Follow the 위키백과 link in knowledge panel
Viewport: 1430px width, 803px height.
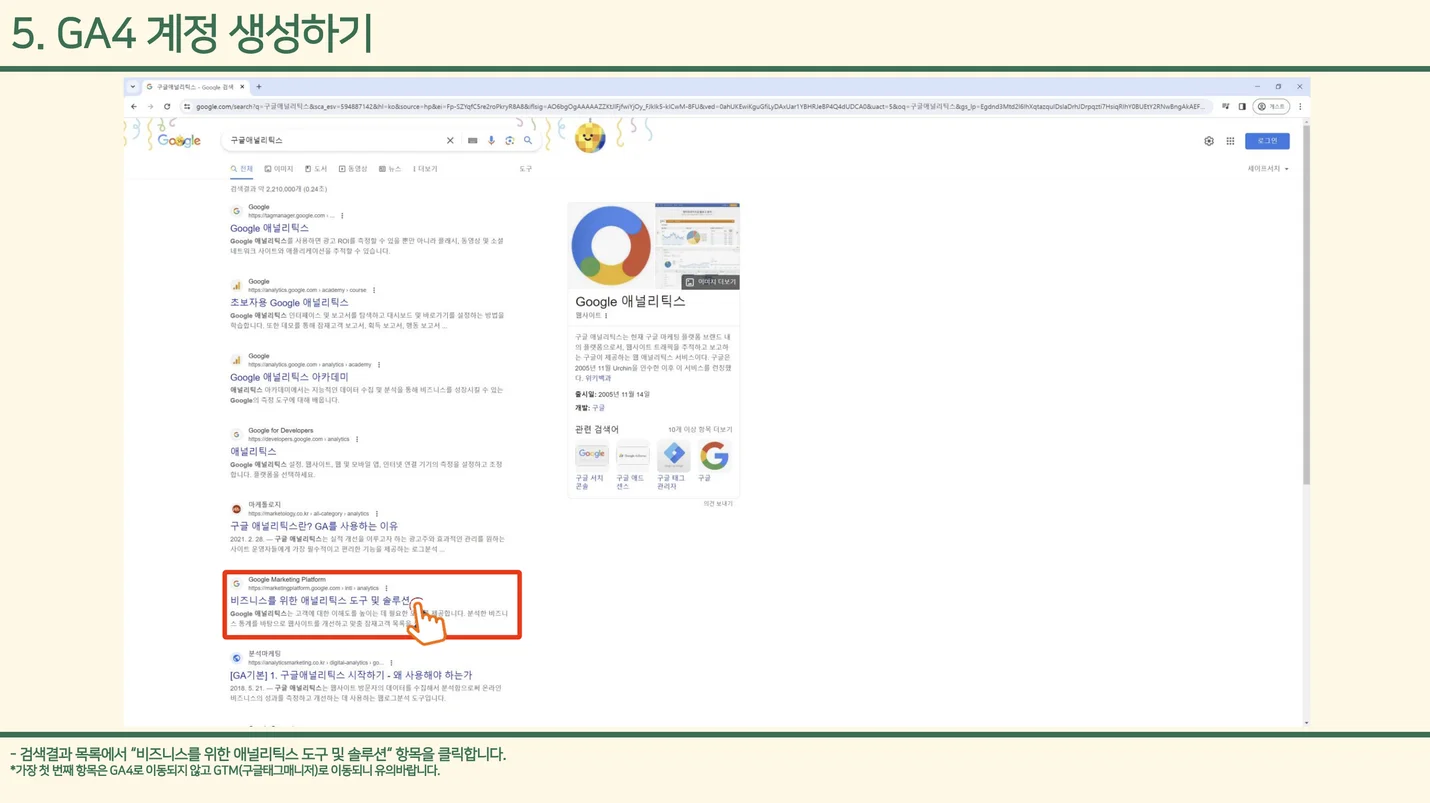pyautogui.click(x=597, y=379)
